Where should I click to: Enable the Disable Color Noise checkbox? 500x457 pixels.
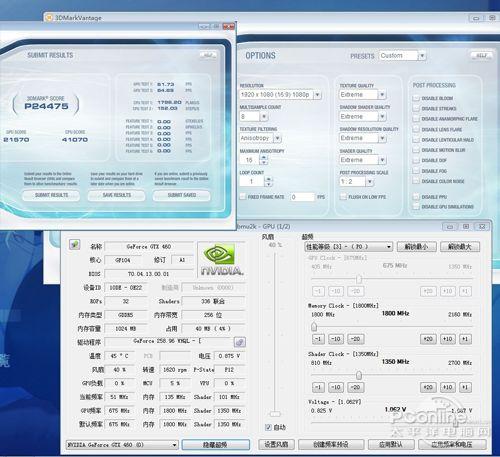416,181
